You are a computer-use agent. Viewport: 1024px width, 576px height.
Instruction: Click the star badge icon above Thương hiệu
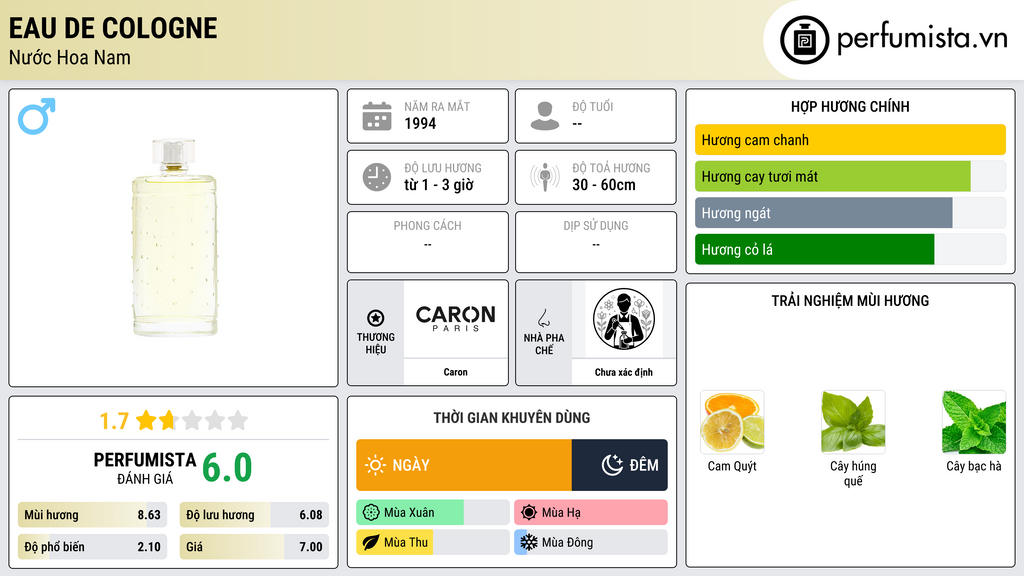376,318
